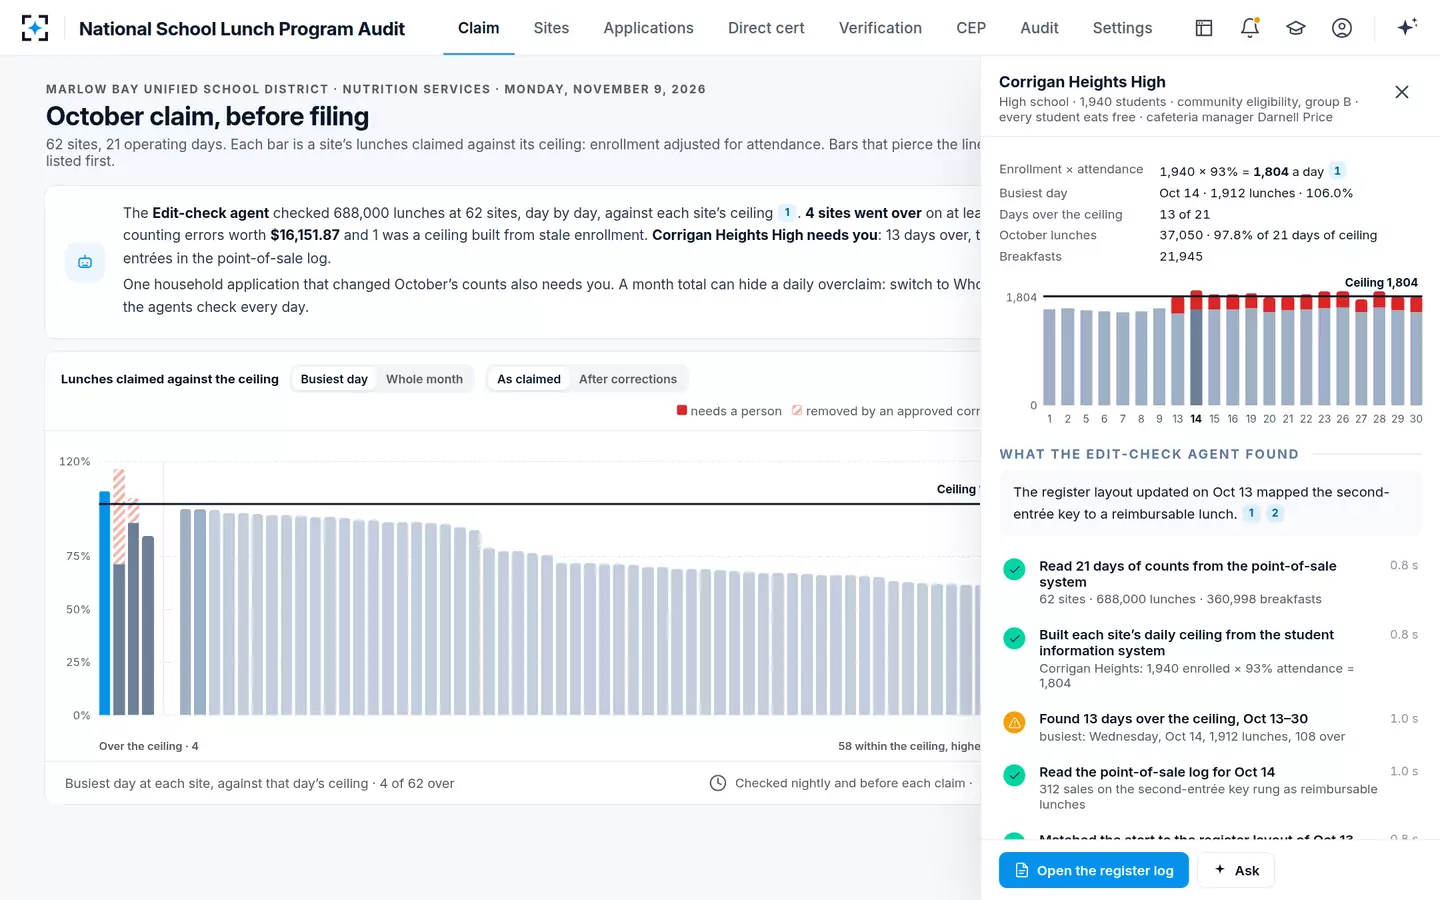
Task: Switch to the Sites tab
Action: click(551, 28)
